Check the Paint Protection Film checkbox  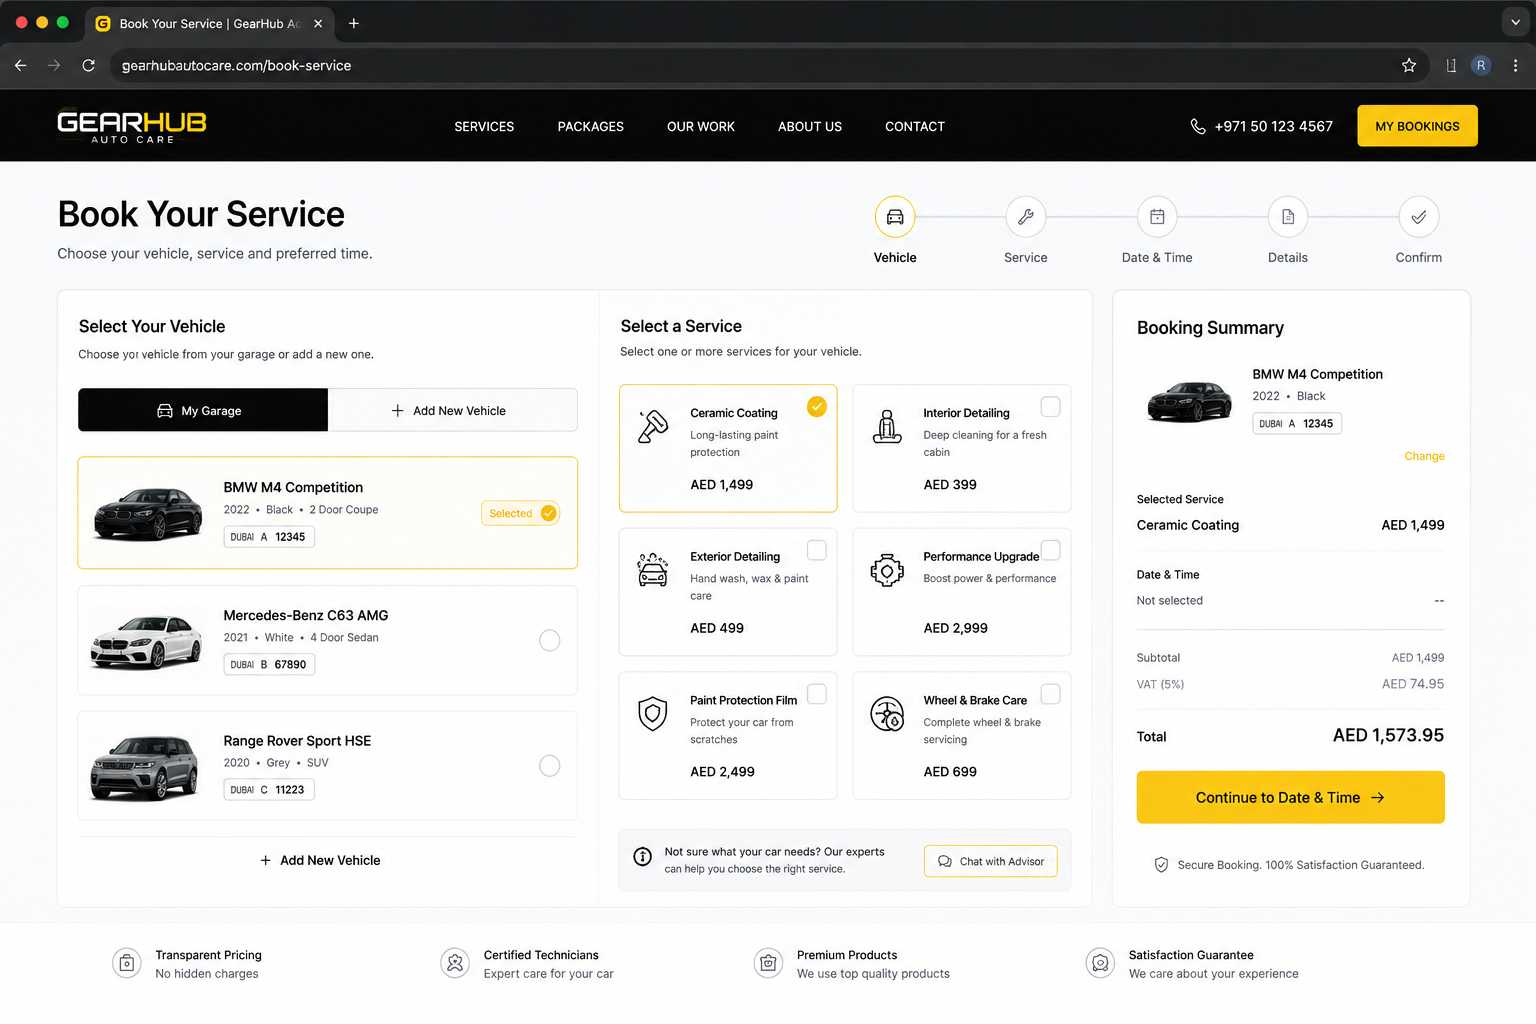pos(817,694)
